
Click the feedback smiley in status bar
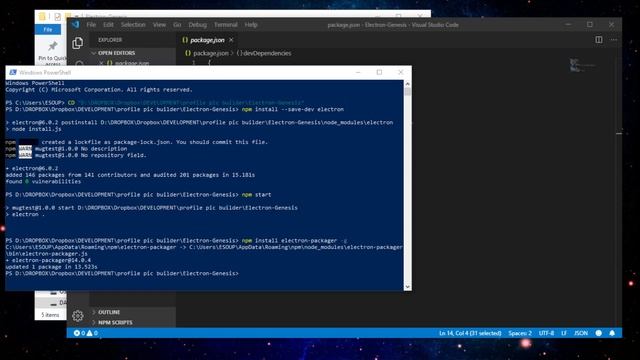(x=598, y=333)
